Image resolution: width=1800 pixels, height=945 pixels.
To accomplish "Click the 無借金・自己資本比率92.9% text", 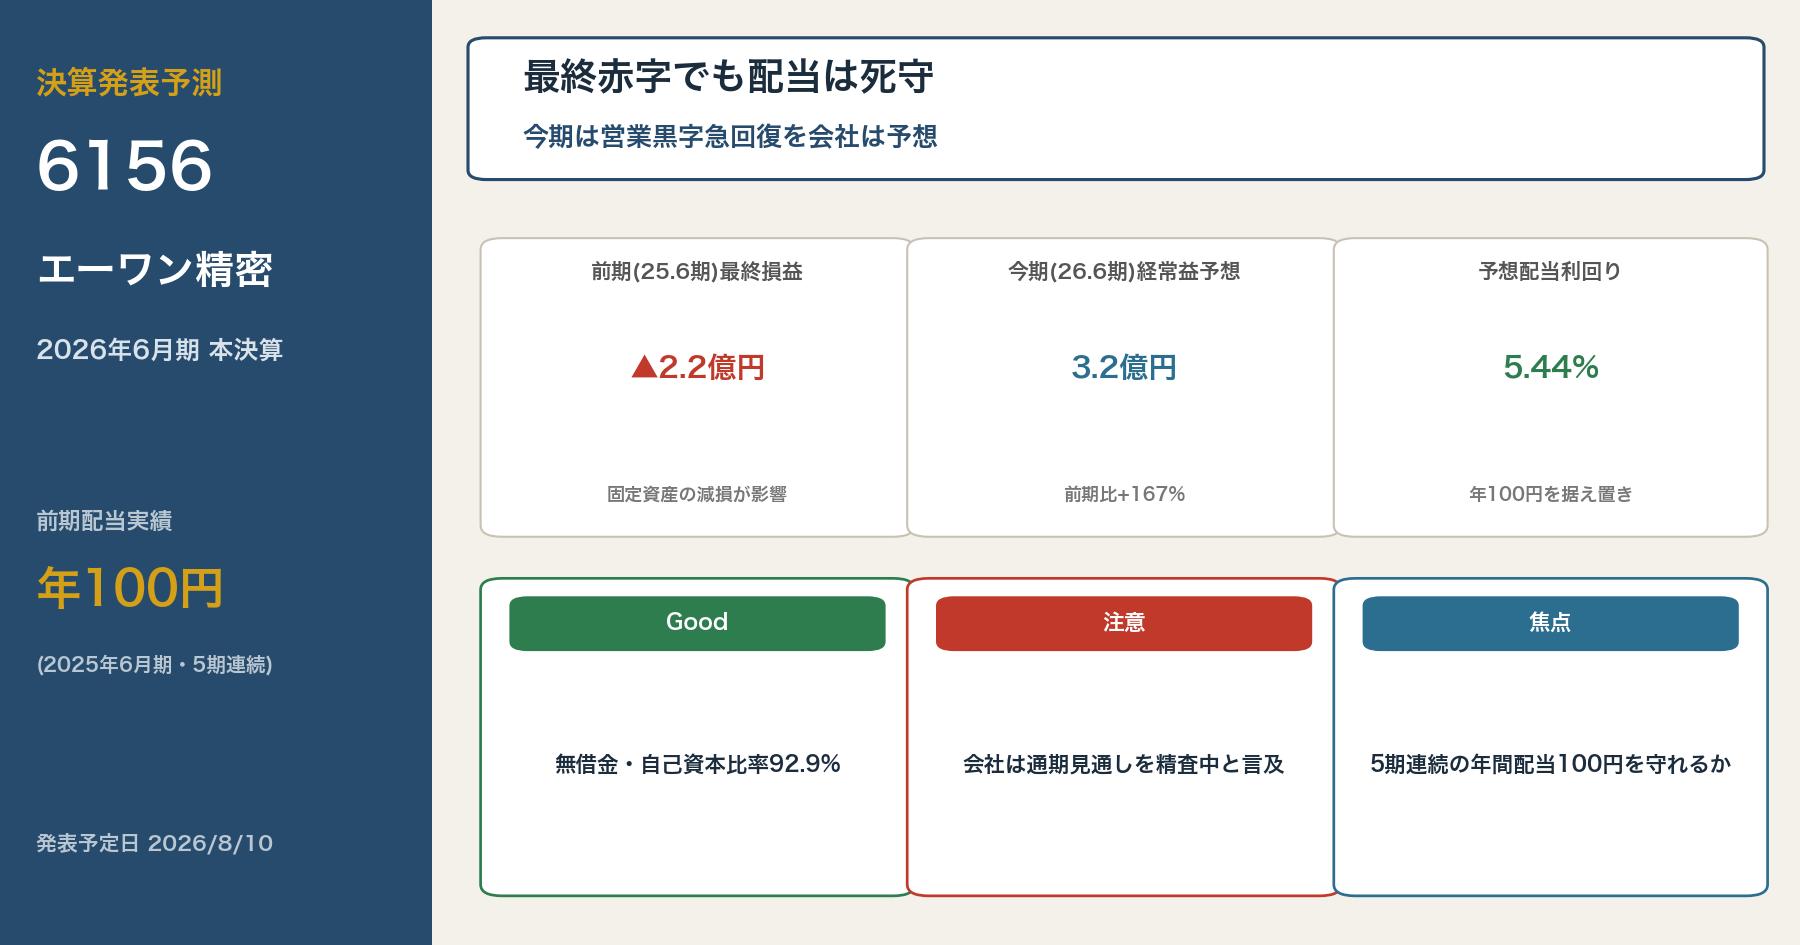I will (x=697, y=764).
